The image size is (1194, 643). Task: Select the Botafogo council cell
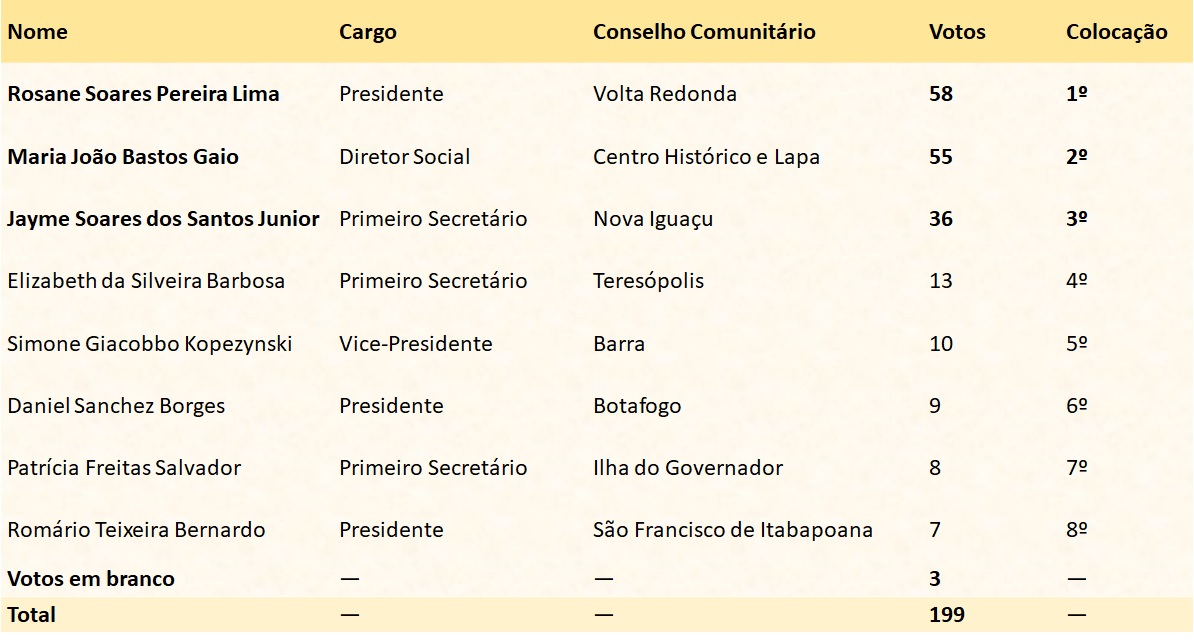(637, 406)
